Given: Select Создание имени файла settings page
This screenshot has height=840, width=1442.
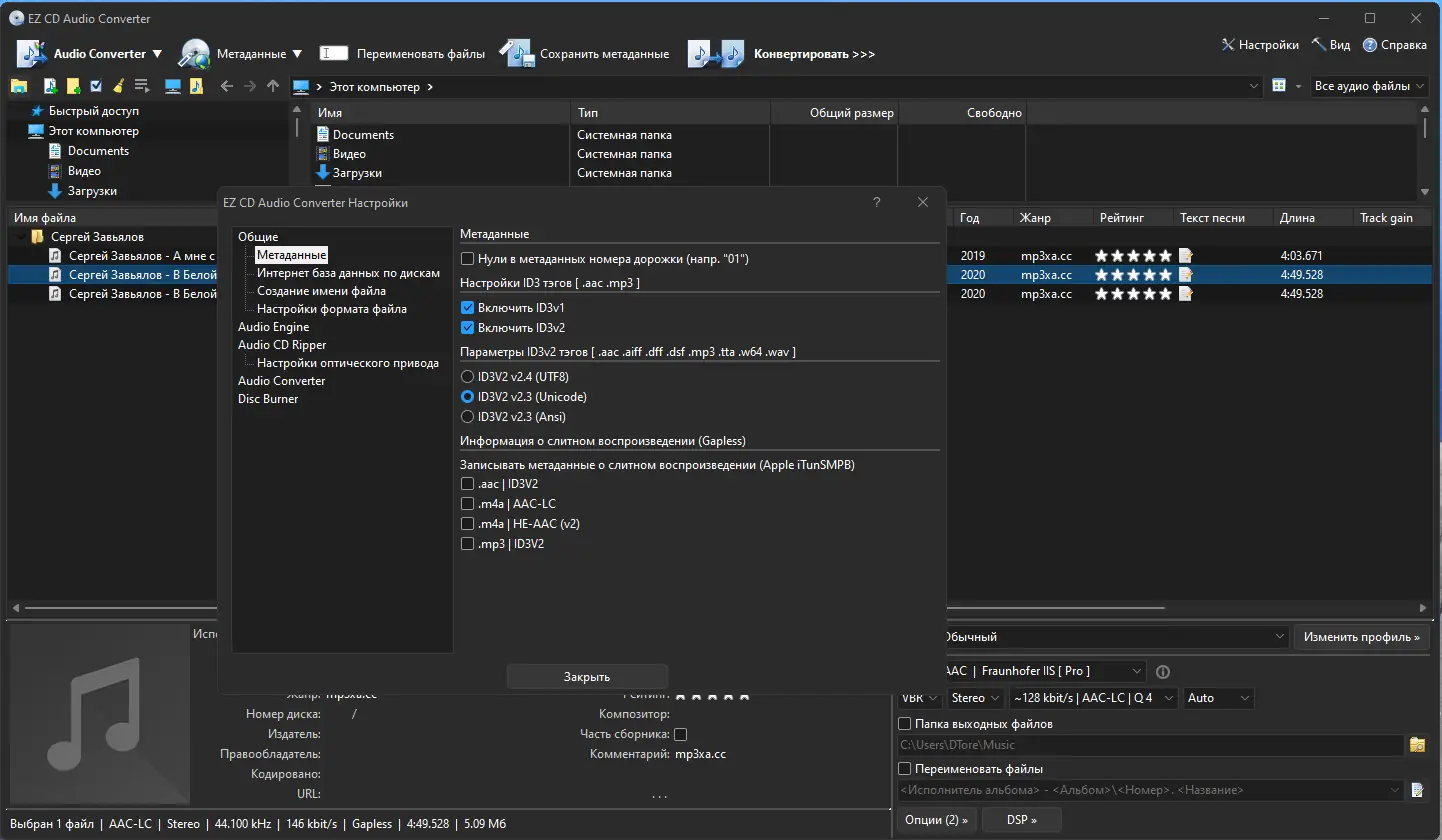Looking at the screenshot, I should [x=321, y=291].
